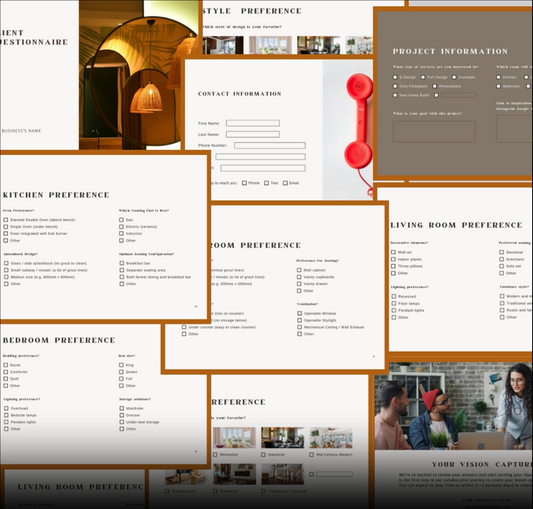Viewport: 533px width, 509px height.
Task: Select Wall art decorative element
Action: tap(393, 252)
